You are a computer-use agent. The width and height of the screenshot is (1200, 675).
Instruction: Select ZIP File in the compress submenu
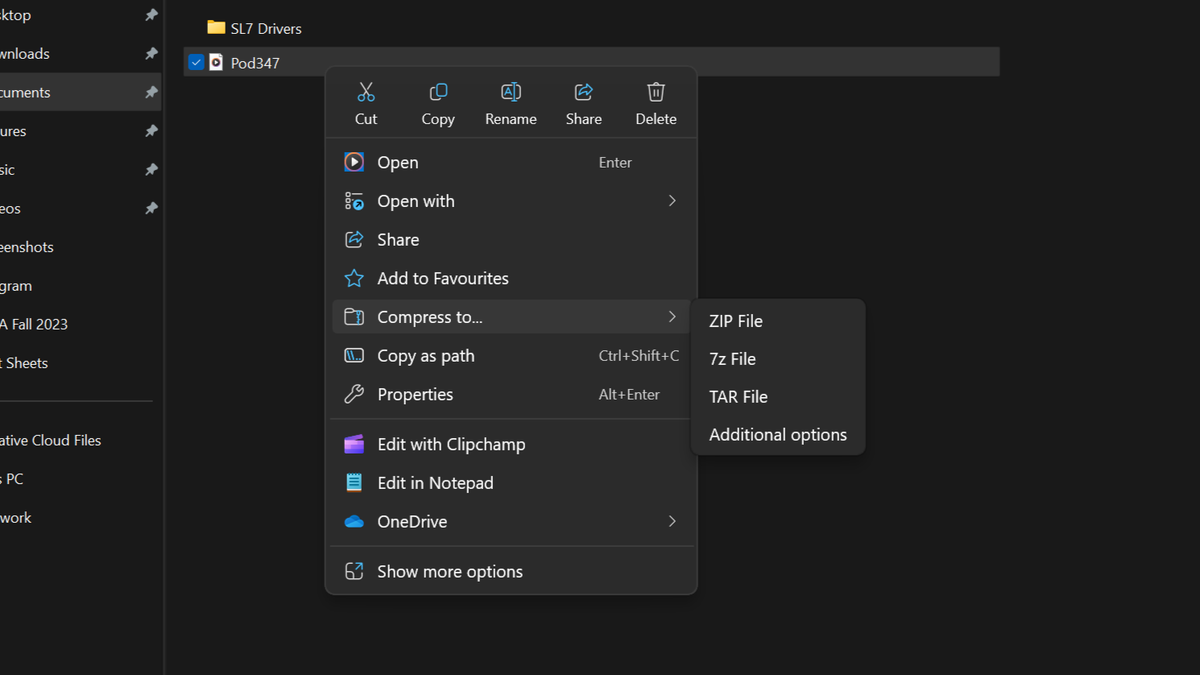pos(735,320)
